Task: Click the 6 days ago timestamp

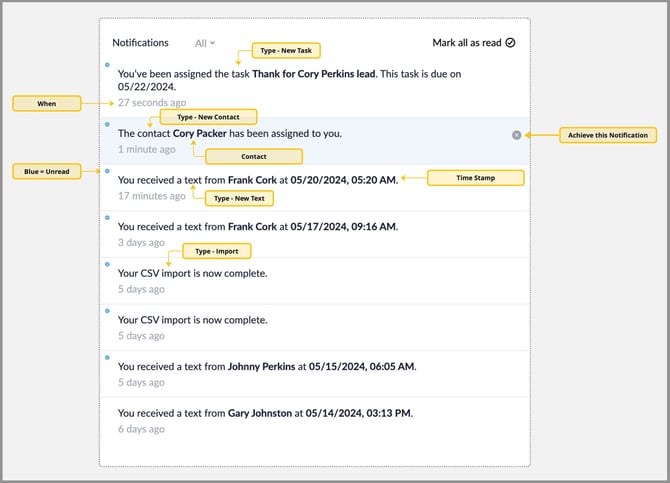Action: pos(141,429)
